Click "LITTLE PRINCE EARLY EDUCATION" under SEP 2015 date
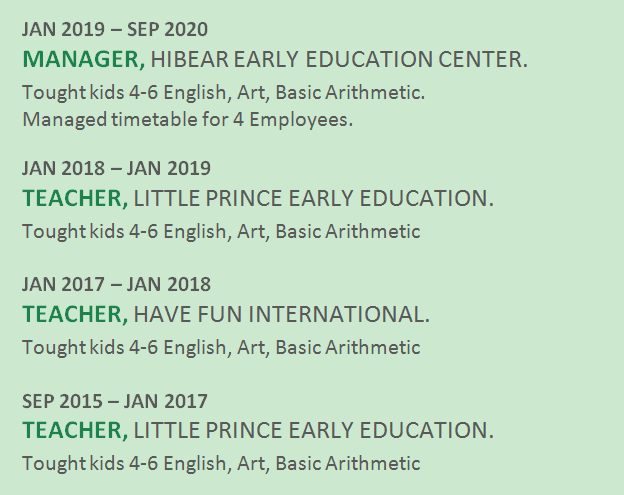 click(313, 430)
